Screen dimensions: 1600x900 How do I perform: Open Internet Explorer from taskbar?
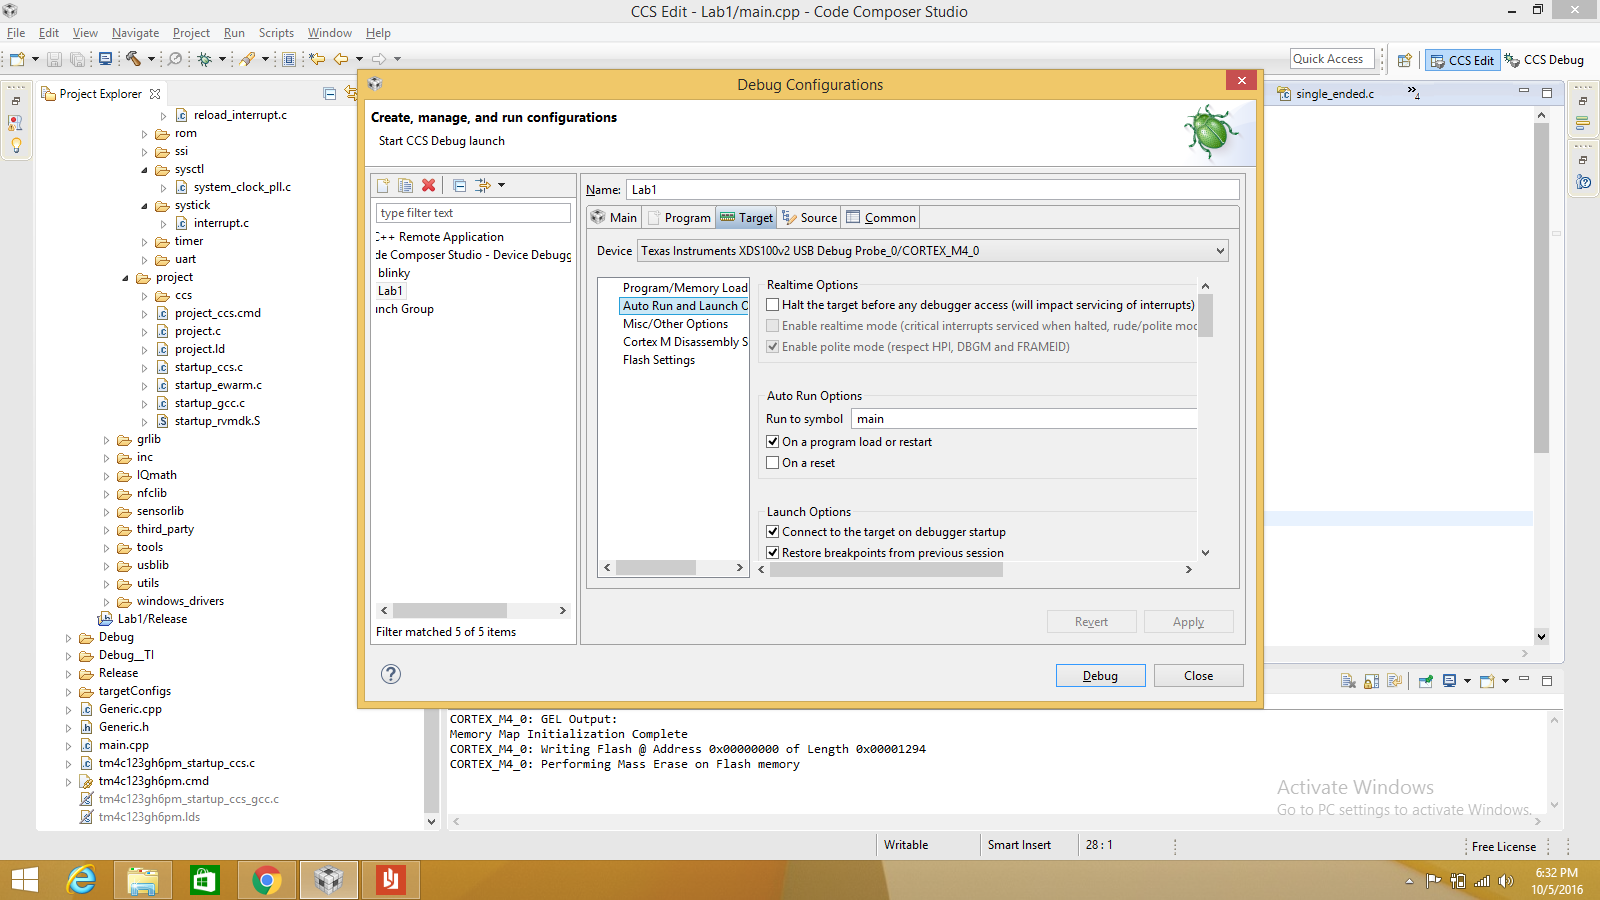[81, 880]
